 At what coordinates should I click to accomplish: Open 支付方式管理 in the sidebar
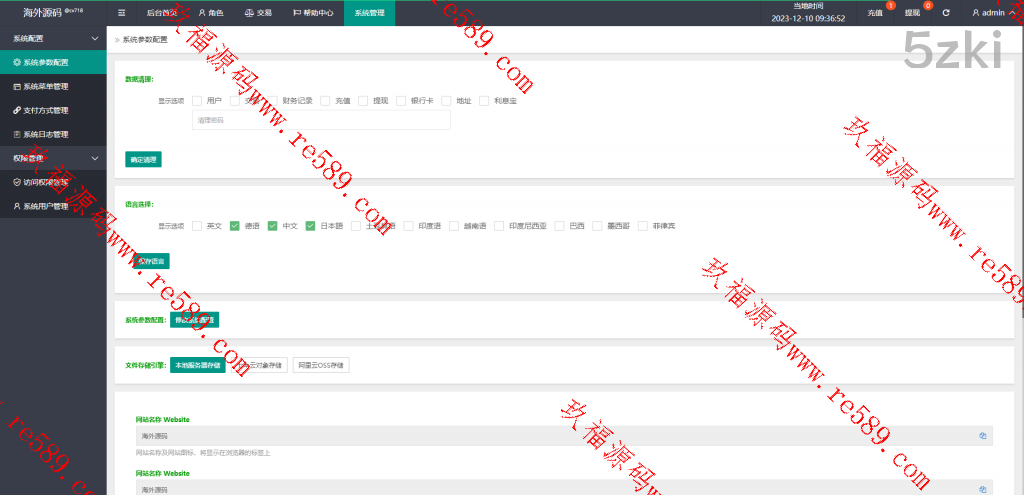[x=45, y=110]
